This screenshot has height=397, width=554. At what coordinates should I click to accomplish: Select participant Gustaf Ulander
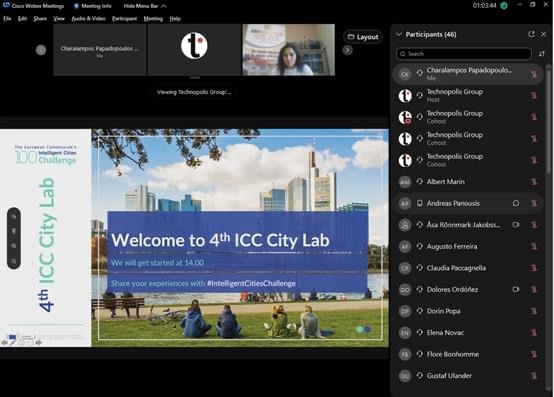click(468, 375)
